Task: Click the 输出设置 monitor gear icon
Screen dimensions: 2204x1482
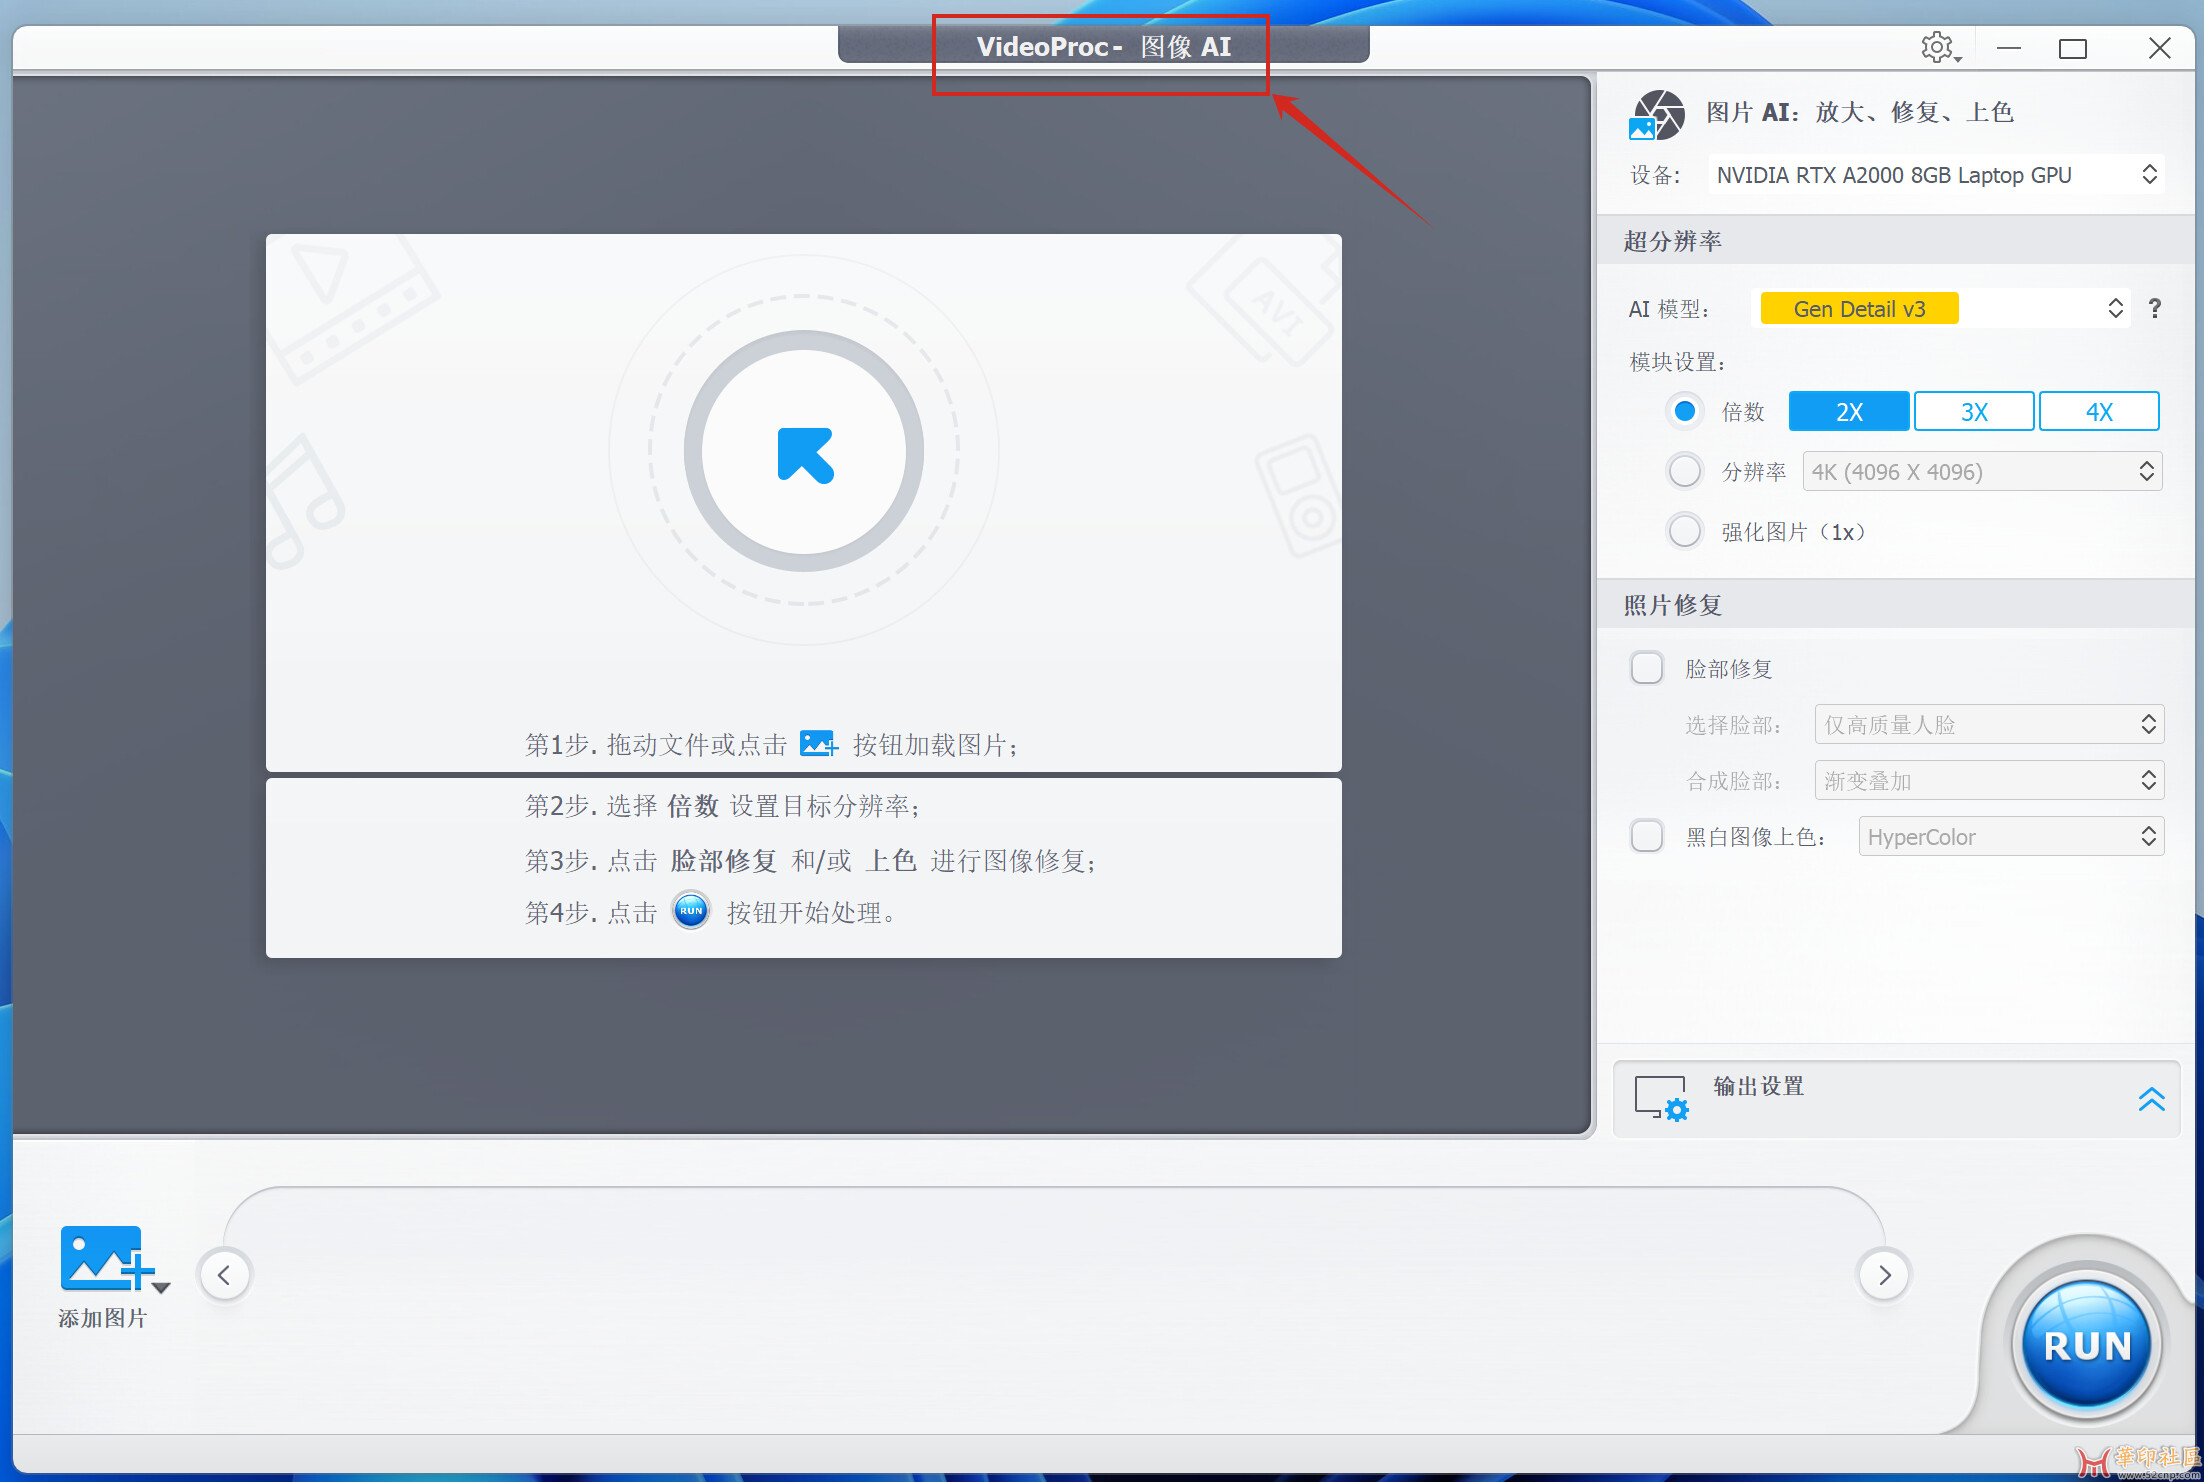Action: click(x=1661, y=1098)
